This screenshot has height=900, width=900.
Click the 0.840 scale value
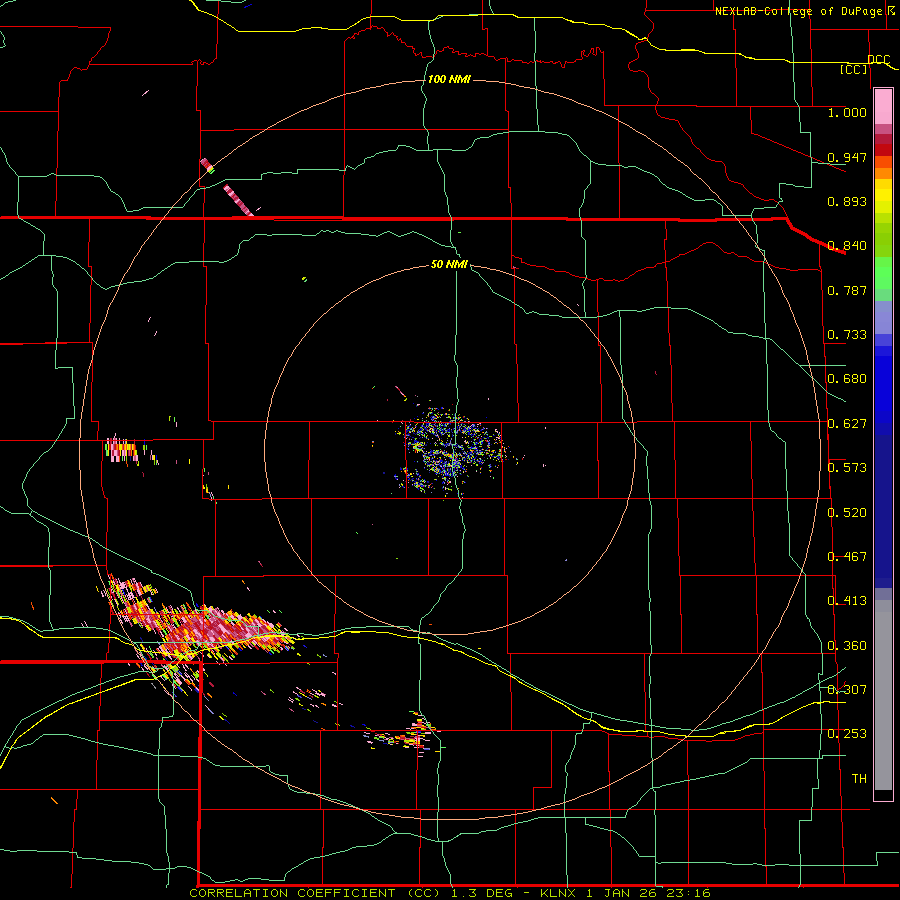coord(847,246)
